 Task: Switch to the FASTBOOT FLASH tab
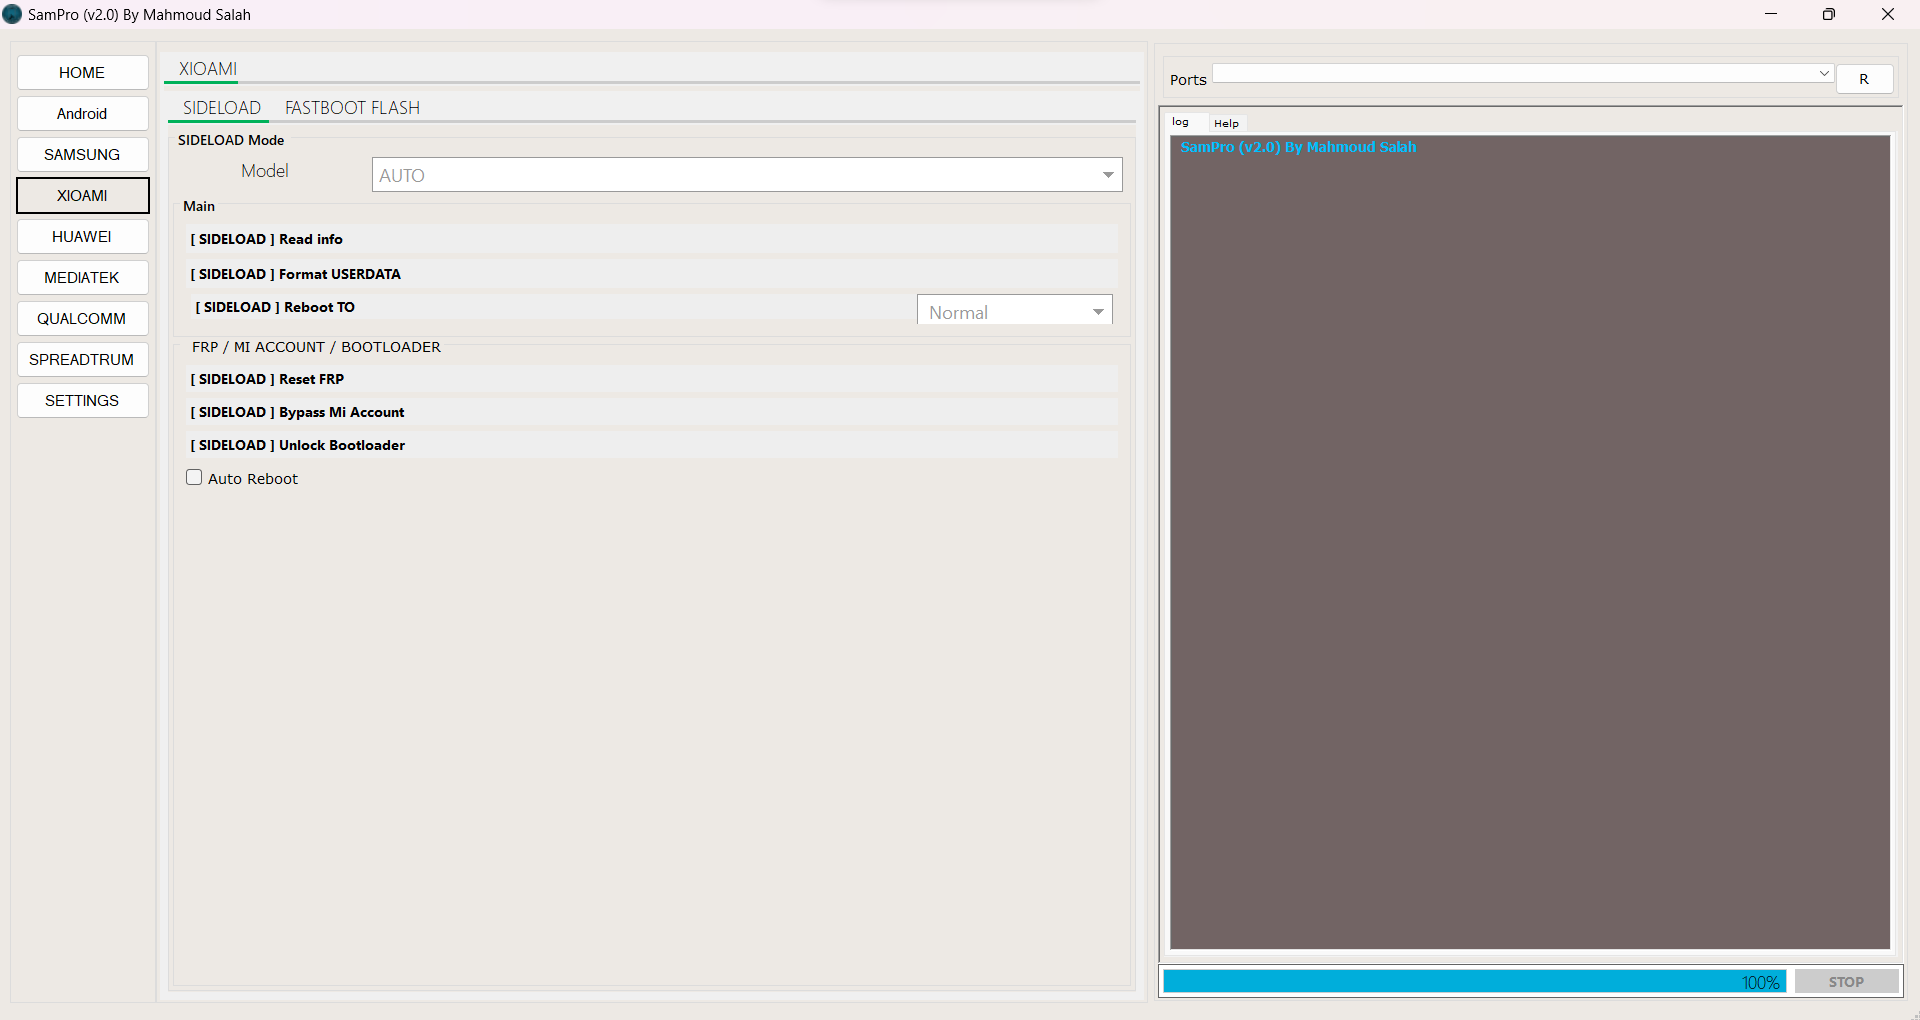[x=352, y=107]
